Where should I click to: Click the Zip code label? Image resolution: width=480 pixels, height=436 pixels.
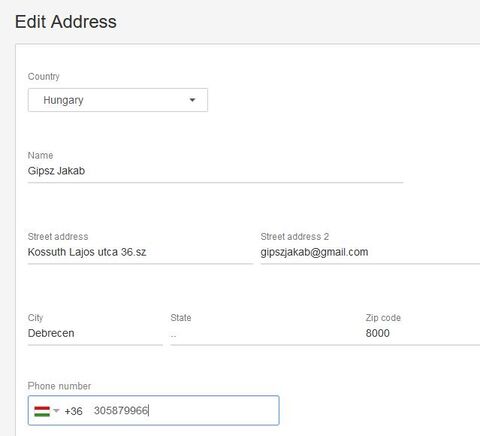click(x=383, y=318)
